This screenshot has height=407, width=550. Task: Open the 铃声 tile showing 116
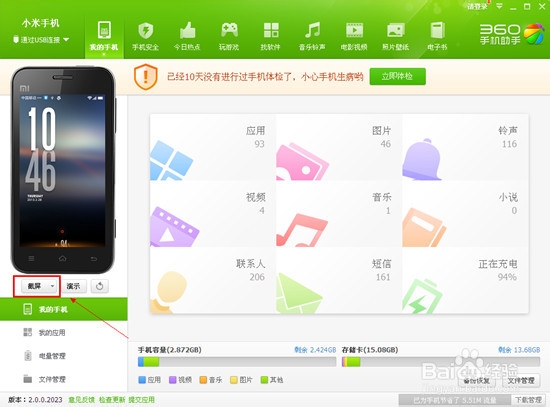tap(465, 147)
